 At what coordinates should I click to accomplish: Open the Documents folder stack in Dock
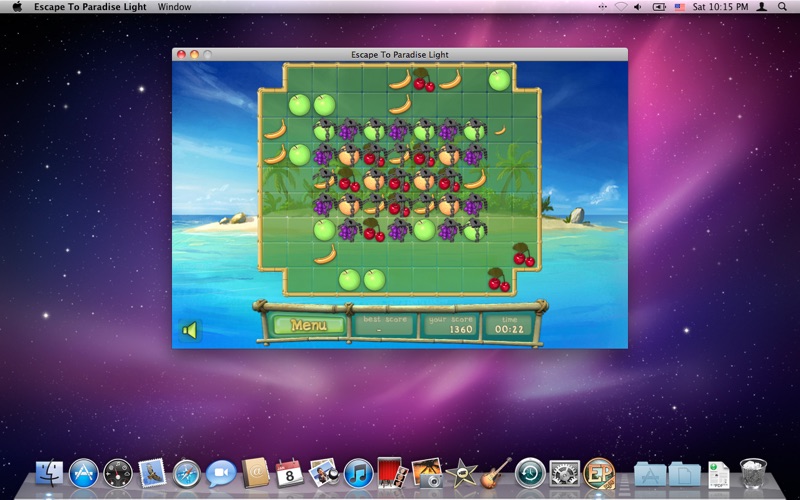pos(684,474)
